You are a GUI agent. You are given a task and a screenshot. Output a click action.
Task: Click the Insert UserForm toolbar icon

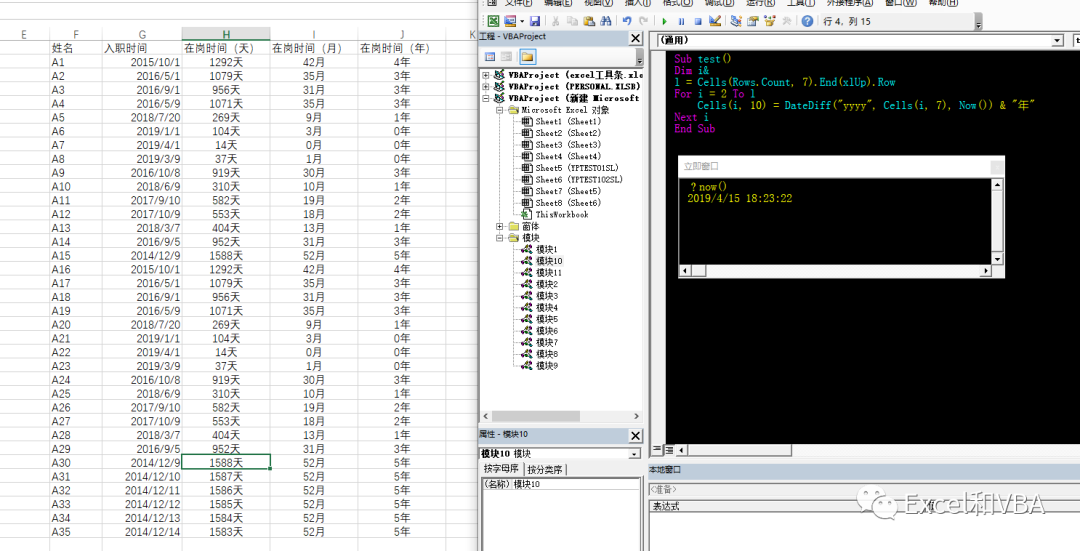[510, 21]
